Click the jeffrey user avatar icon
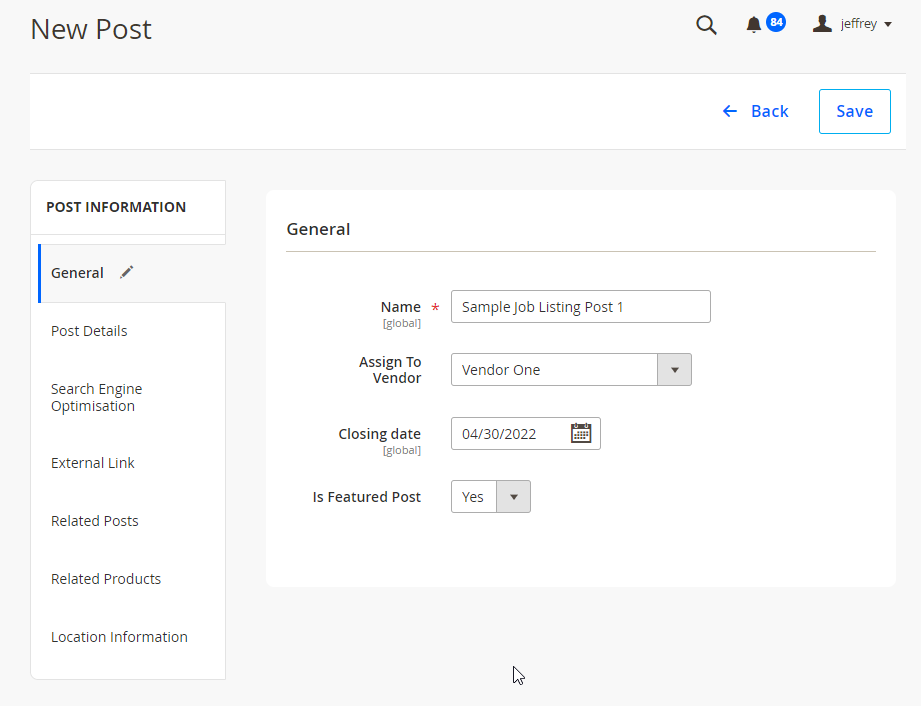921x706 pixels. tap(822, 24)
